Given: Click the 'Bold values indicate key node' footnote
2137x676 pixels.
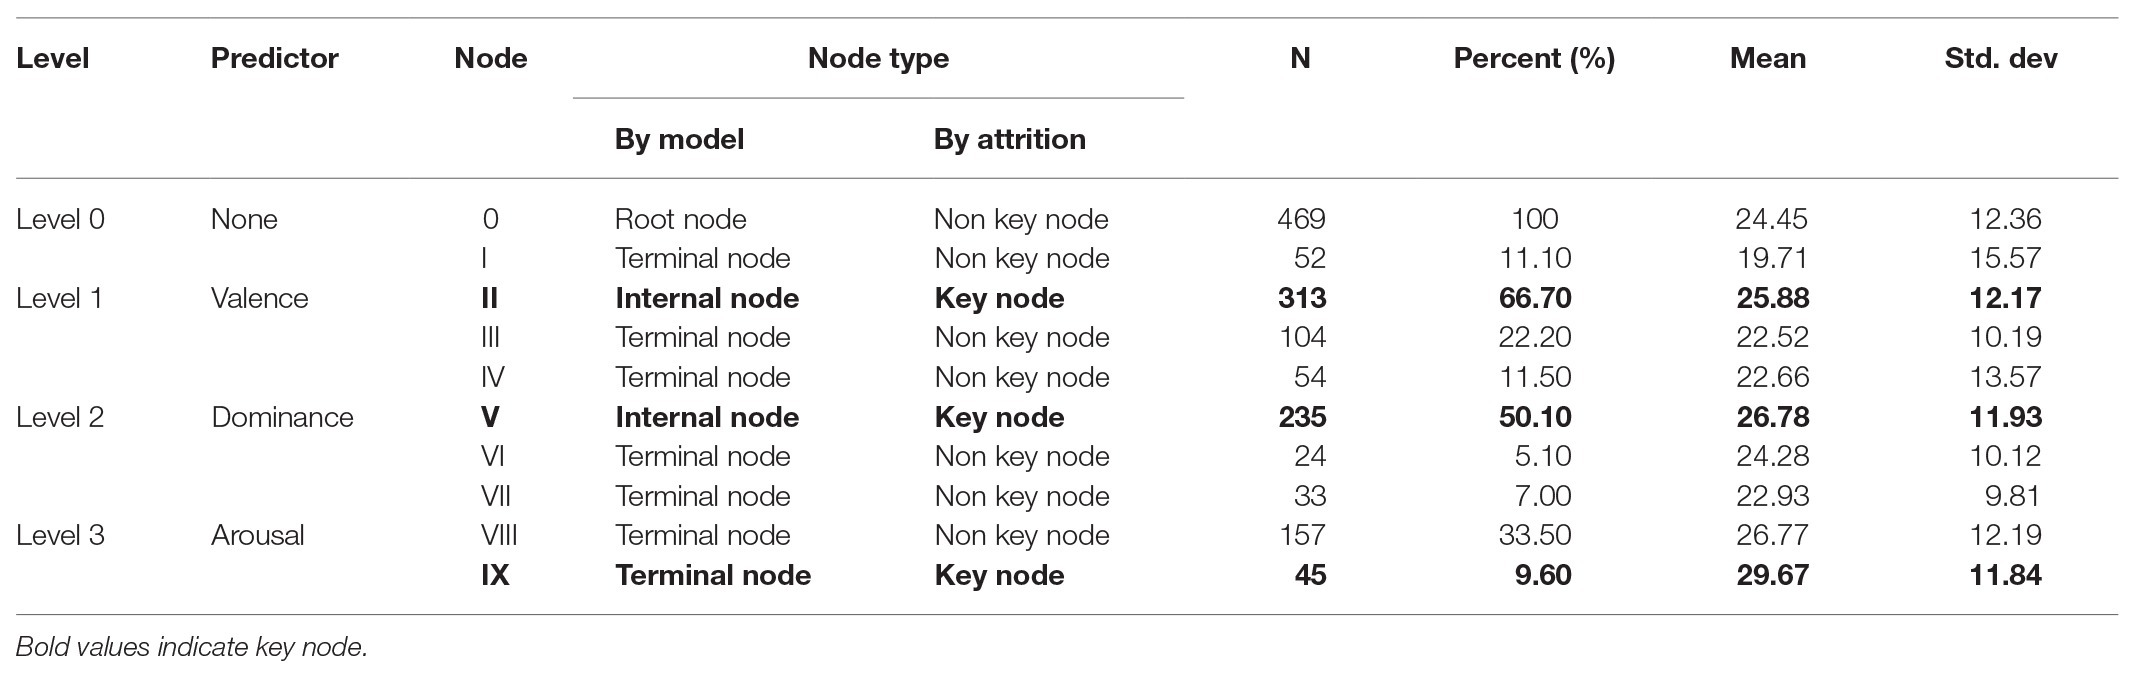Looking at the screenshot, I should tap(192, 647).
